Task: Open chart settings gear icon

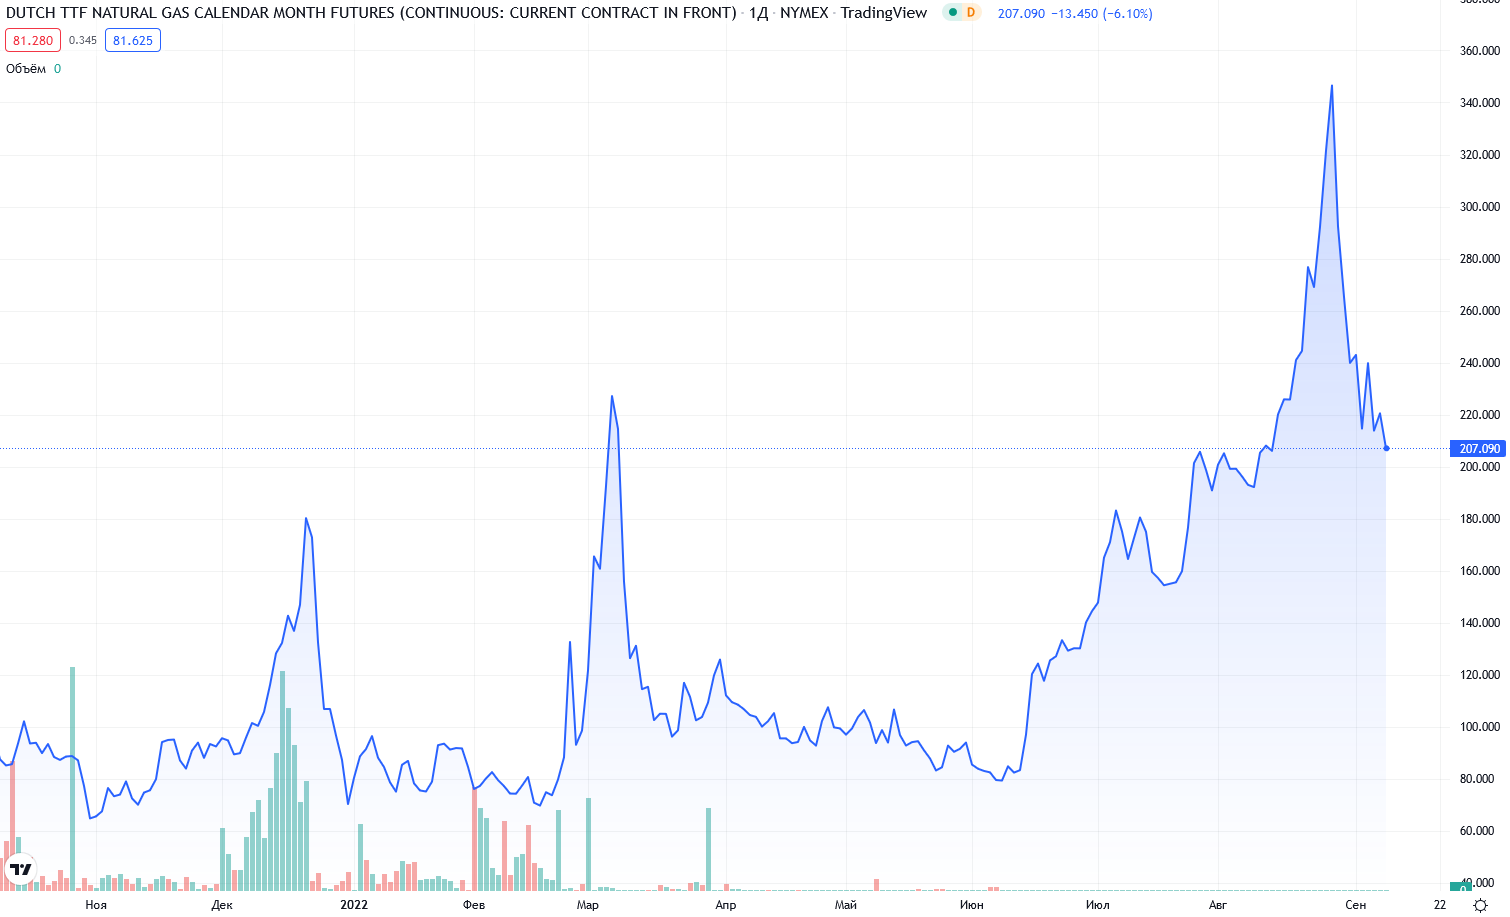Action: 1481,905
